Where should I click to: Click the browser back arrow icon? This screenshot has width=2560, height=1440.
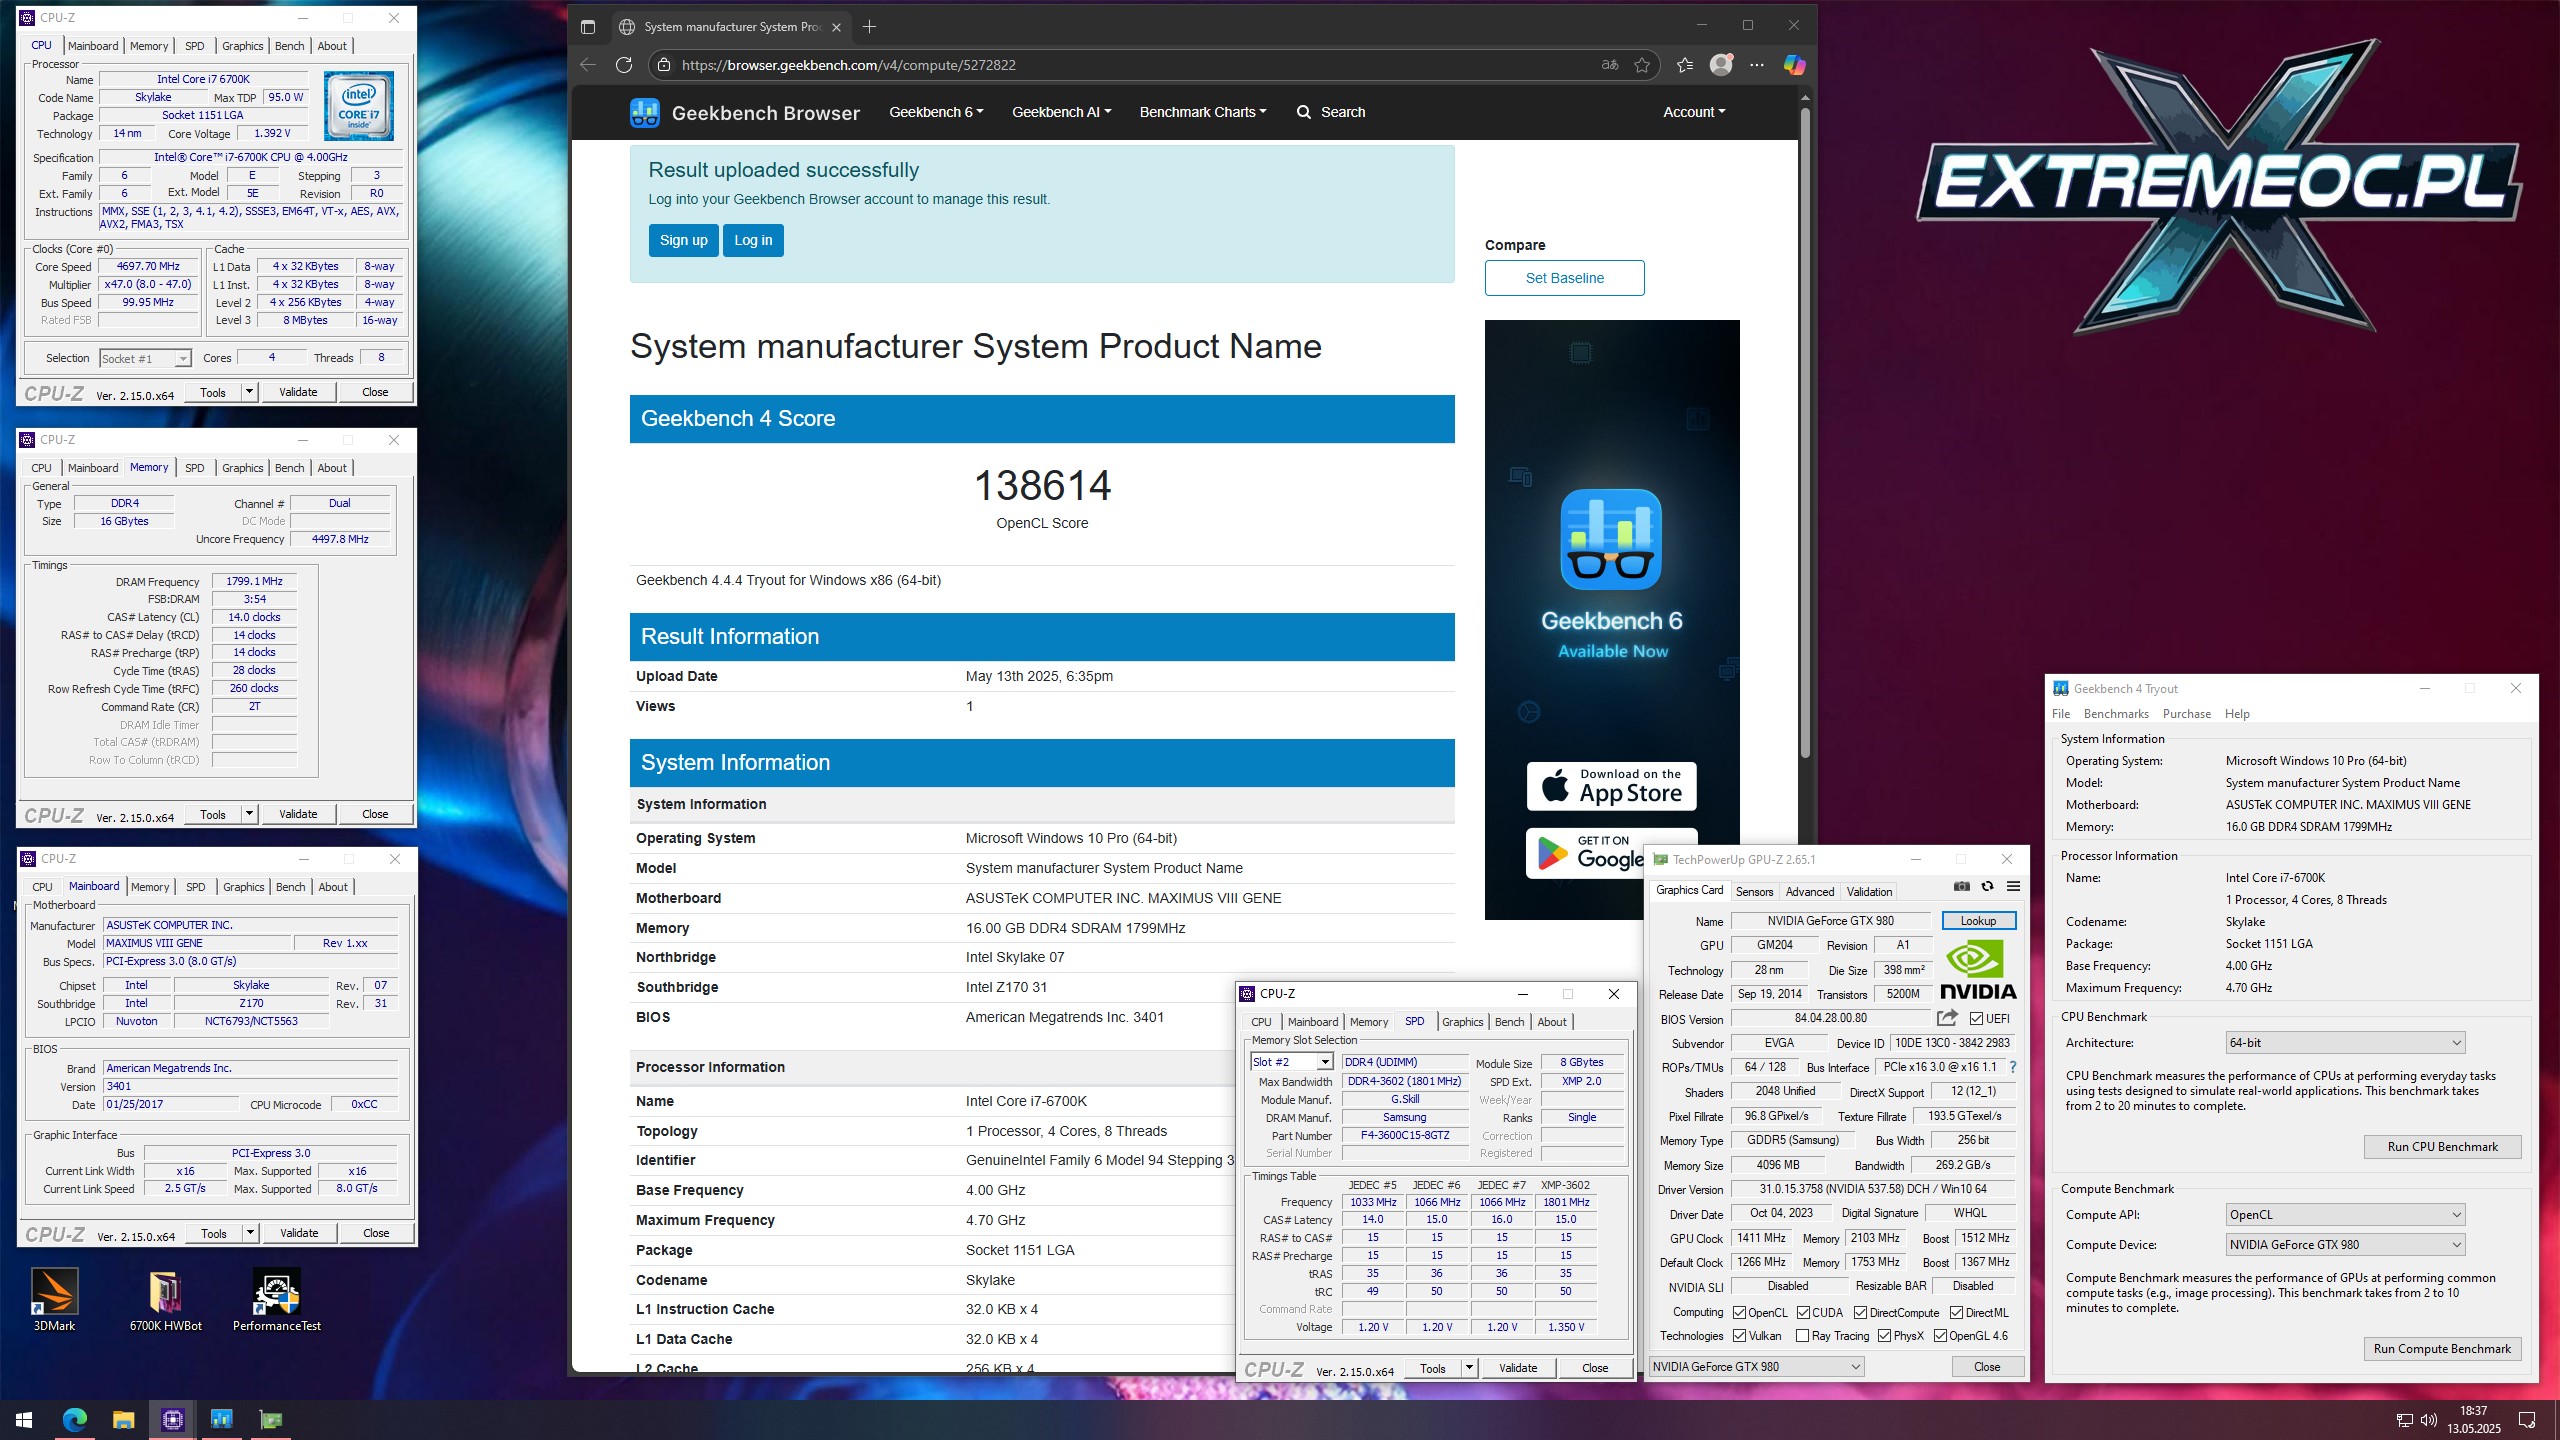tap(588, 65)
